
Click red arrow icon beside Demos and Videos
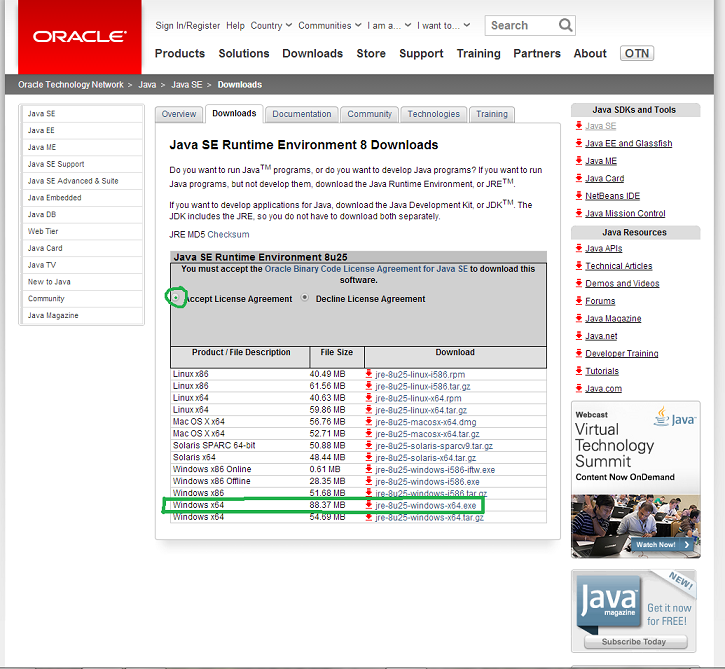(x=578, y=283)
